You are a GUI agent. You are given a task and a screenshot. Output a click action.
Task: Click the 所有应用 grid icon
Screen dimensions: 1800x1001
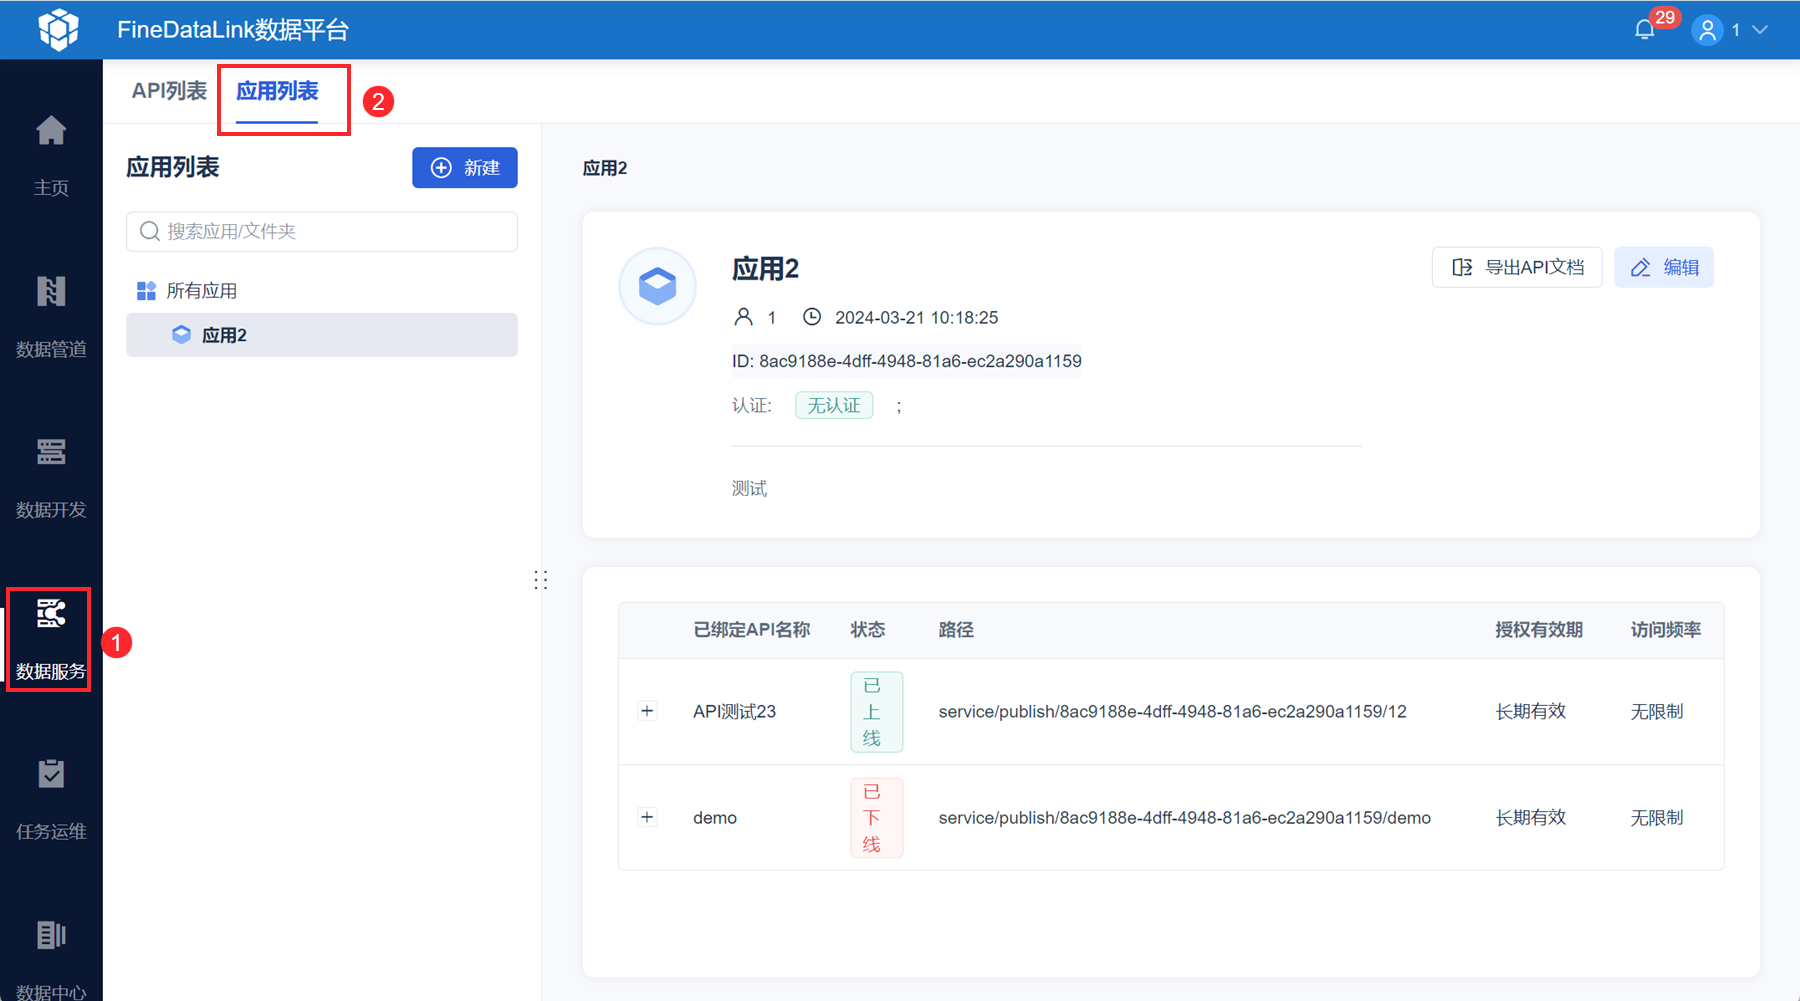146,291
